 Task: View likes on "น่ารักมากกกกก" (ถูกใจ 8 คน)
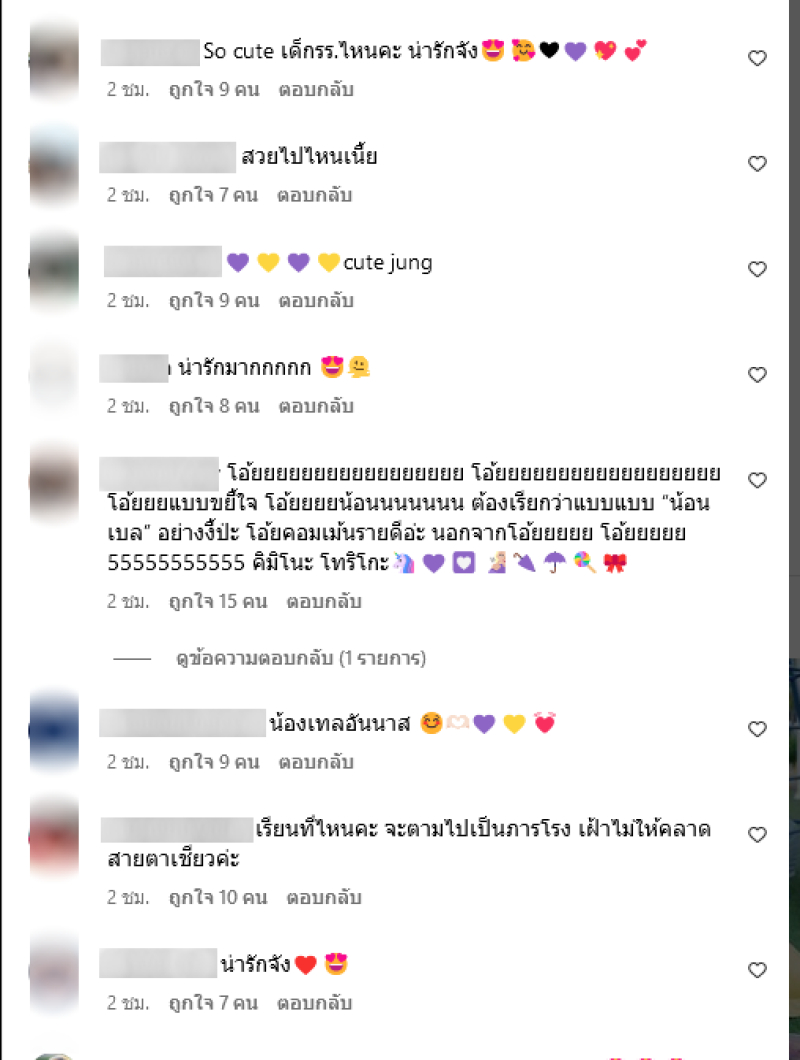click(x=214, y=406)
